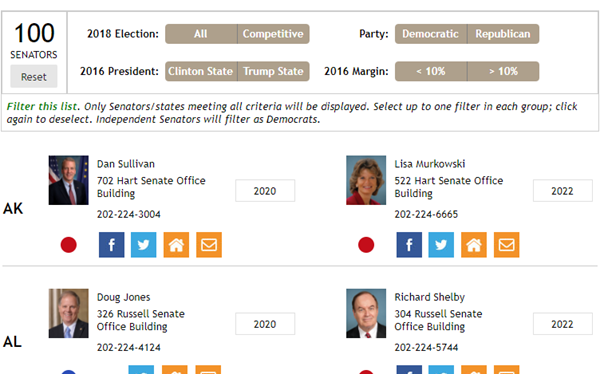Select the Clinton State filter
600x374 pixels.
[201, 71]
